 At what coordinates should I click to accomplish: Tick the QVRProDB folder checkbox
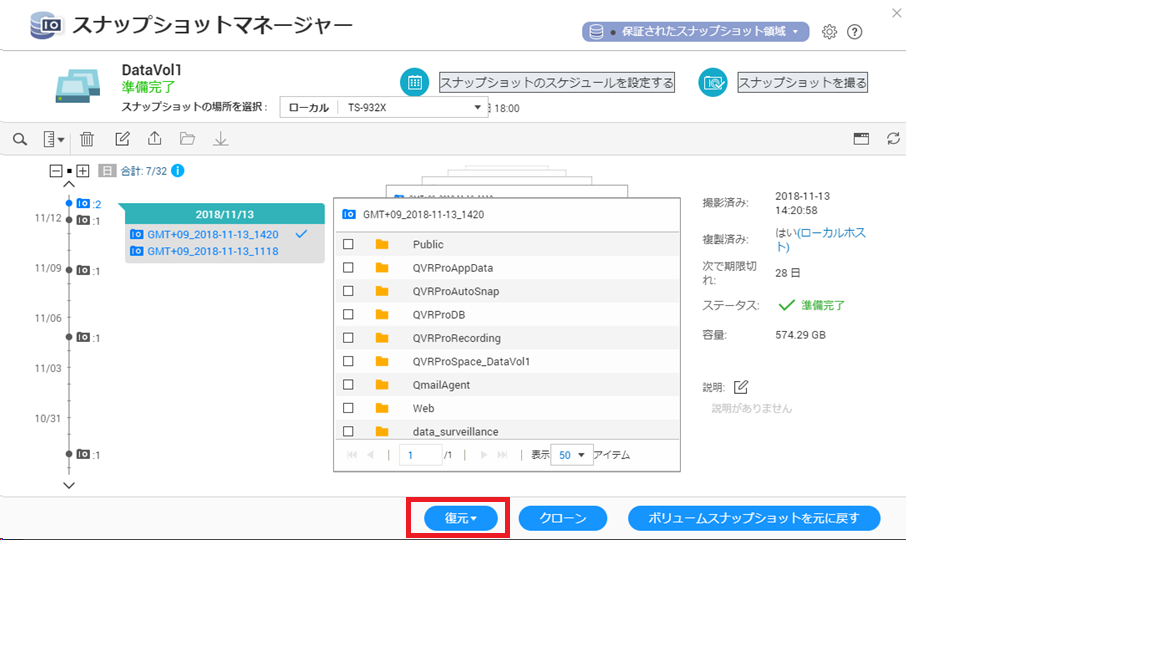click(348, 314)
